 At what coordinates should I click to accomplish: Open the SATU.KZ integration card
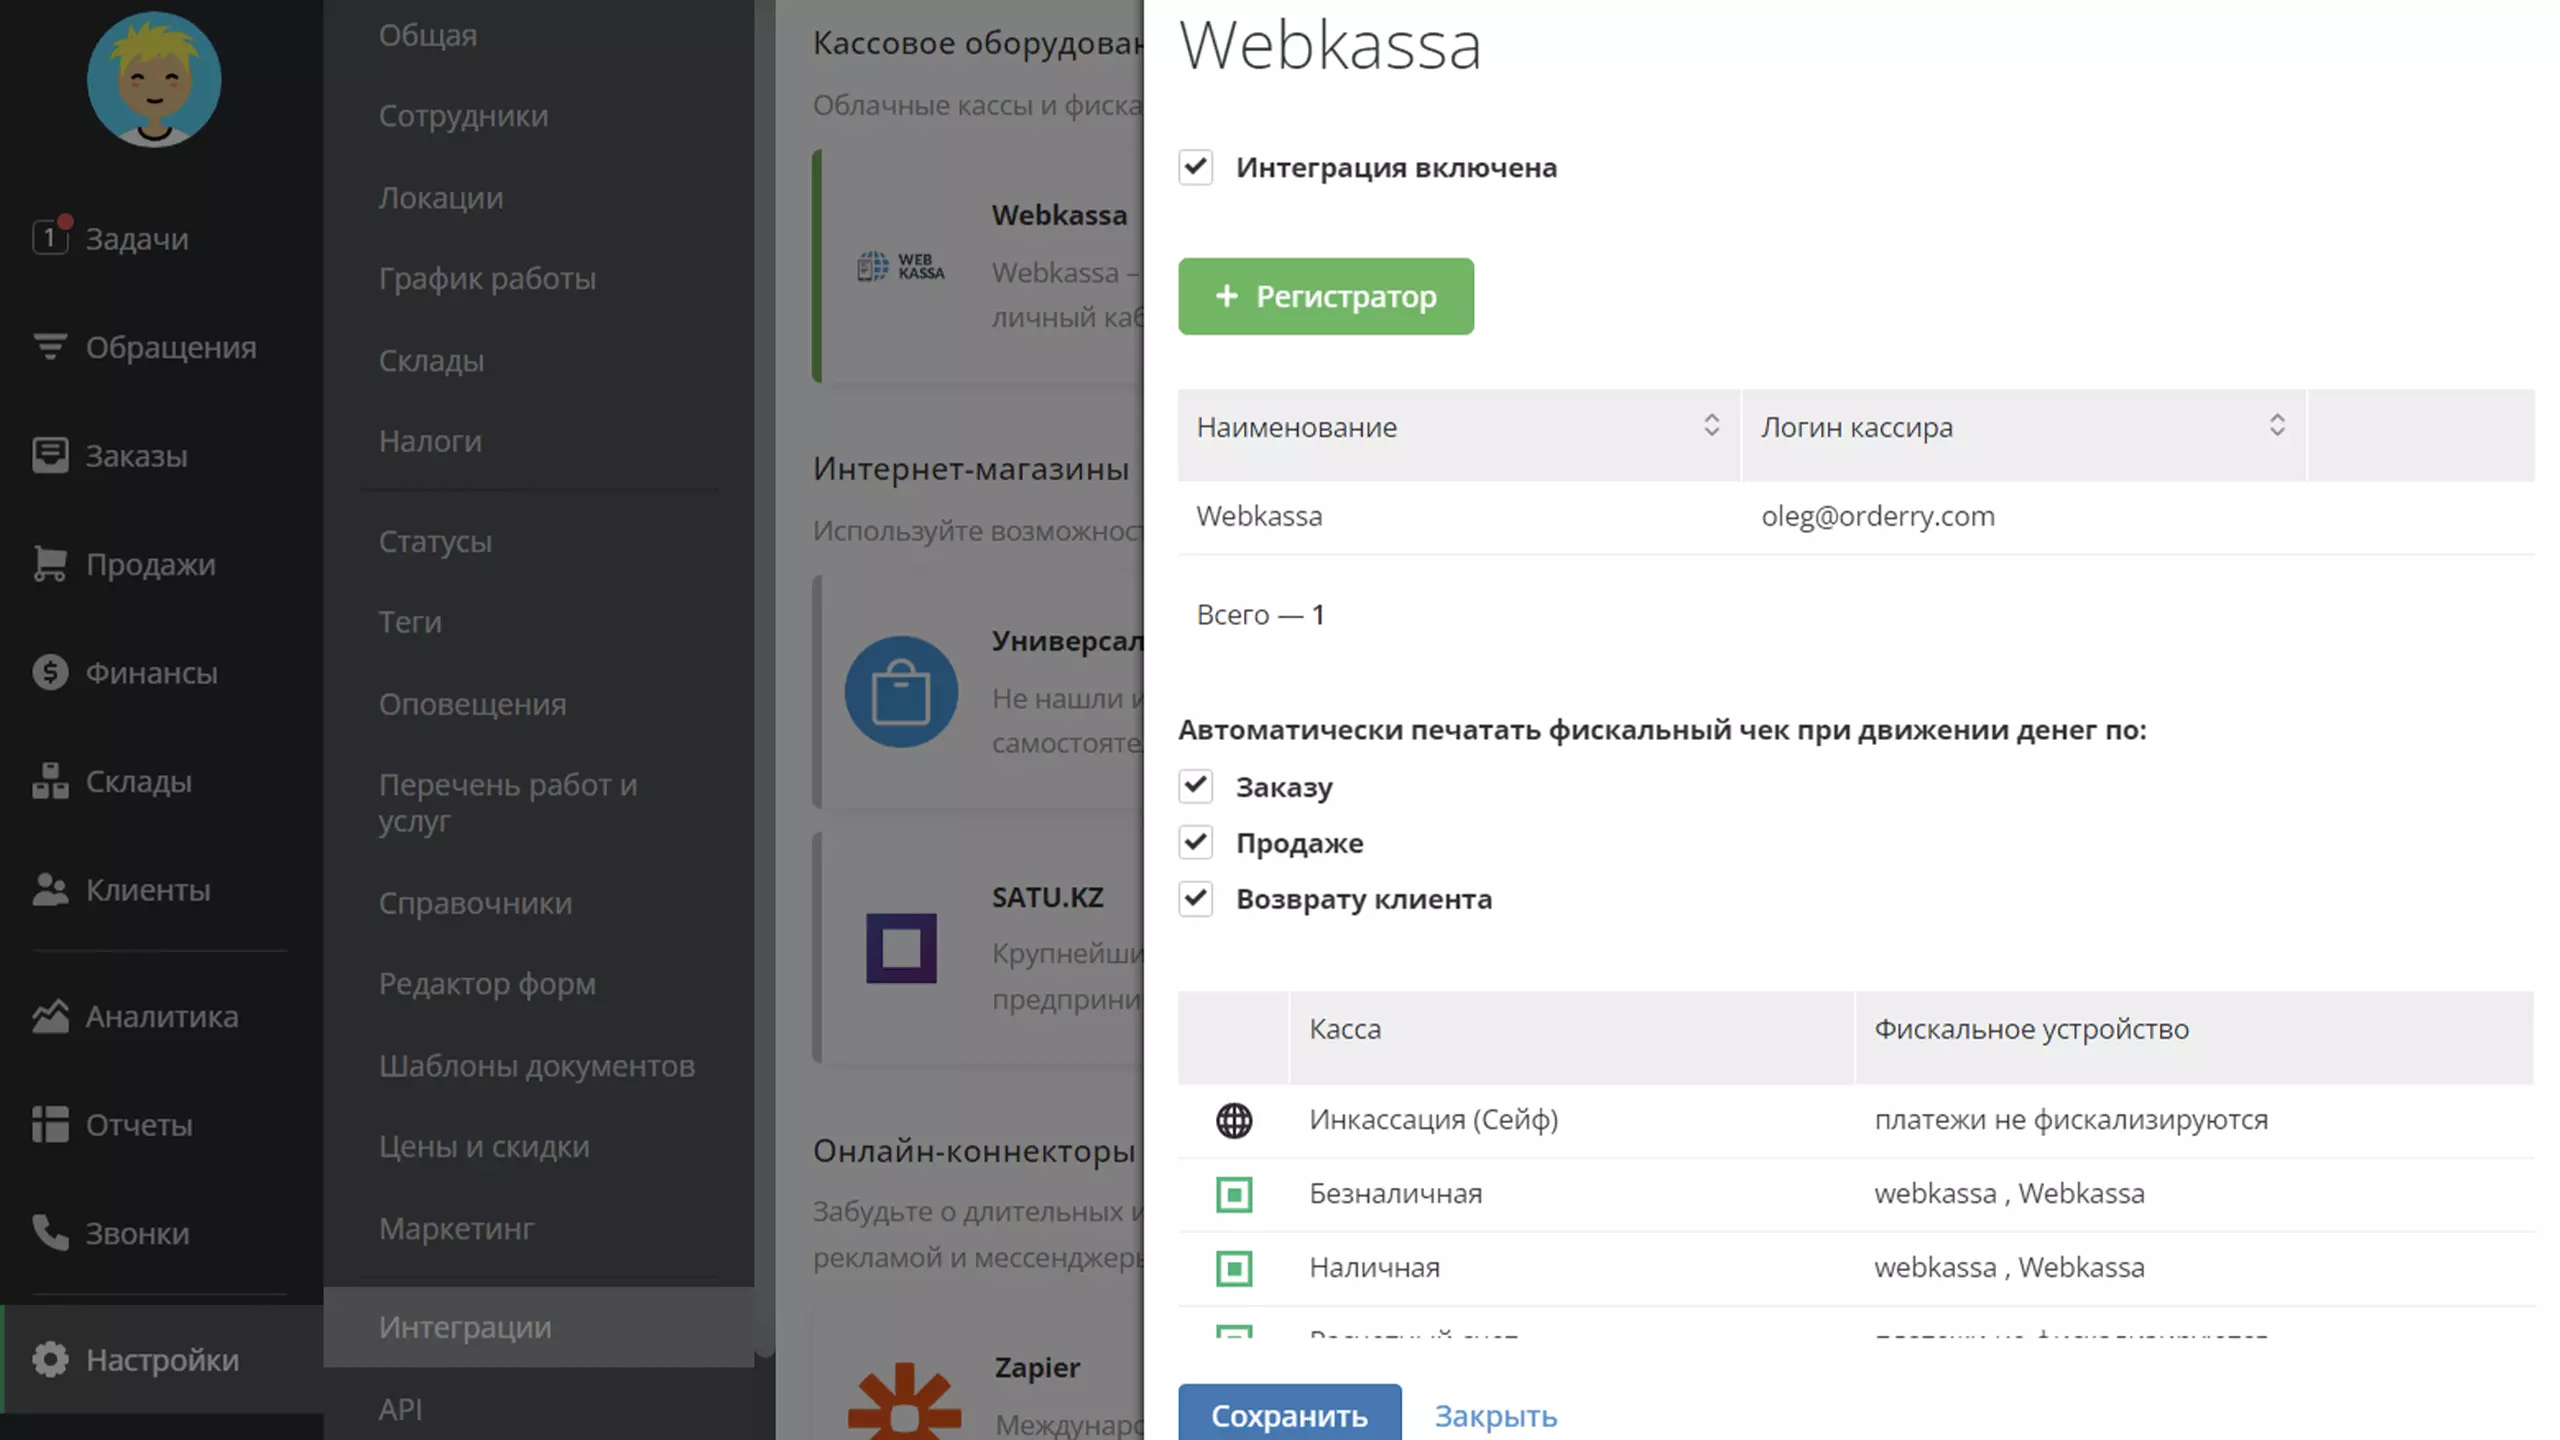tap(980, 948)
